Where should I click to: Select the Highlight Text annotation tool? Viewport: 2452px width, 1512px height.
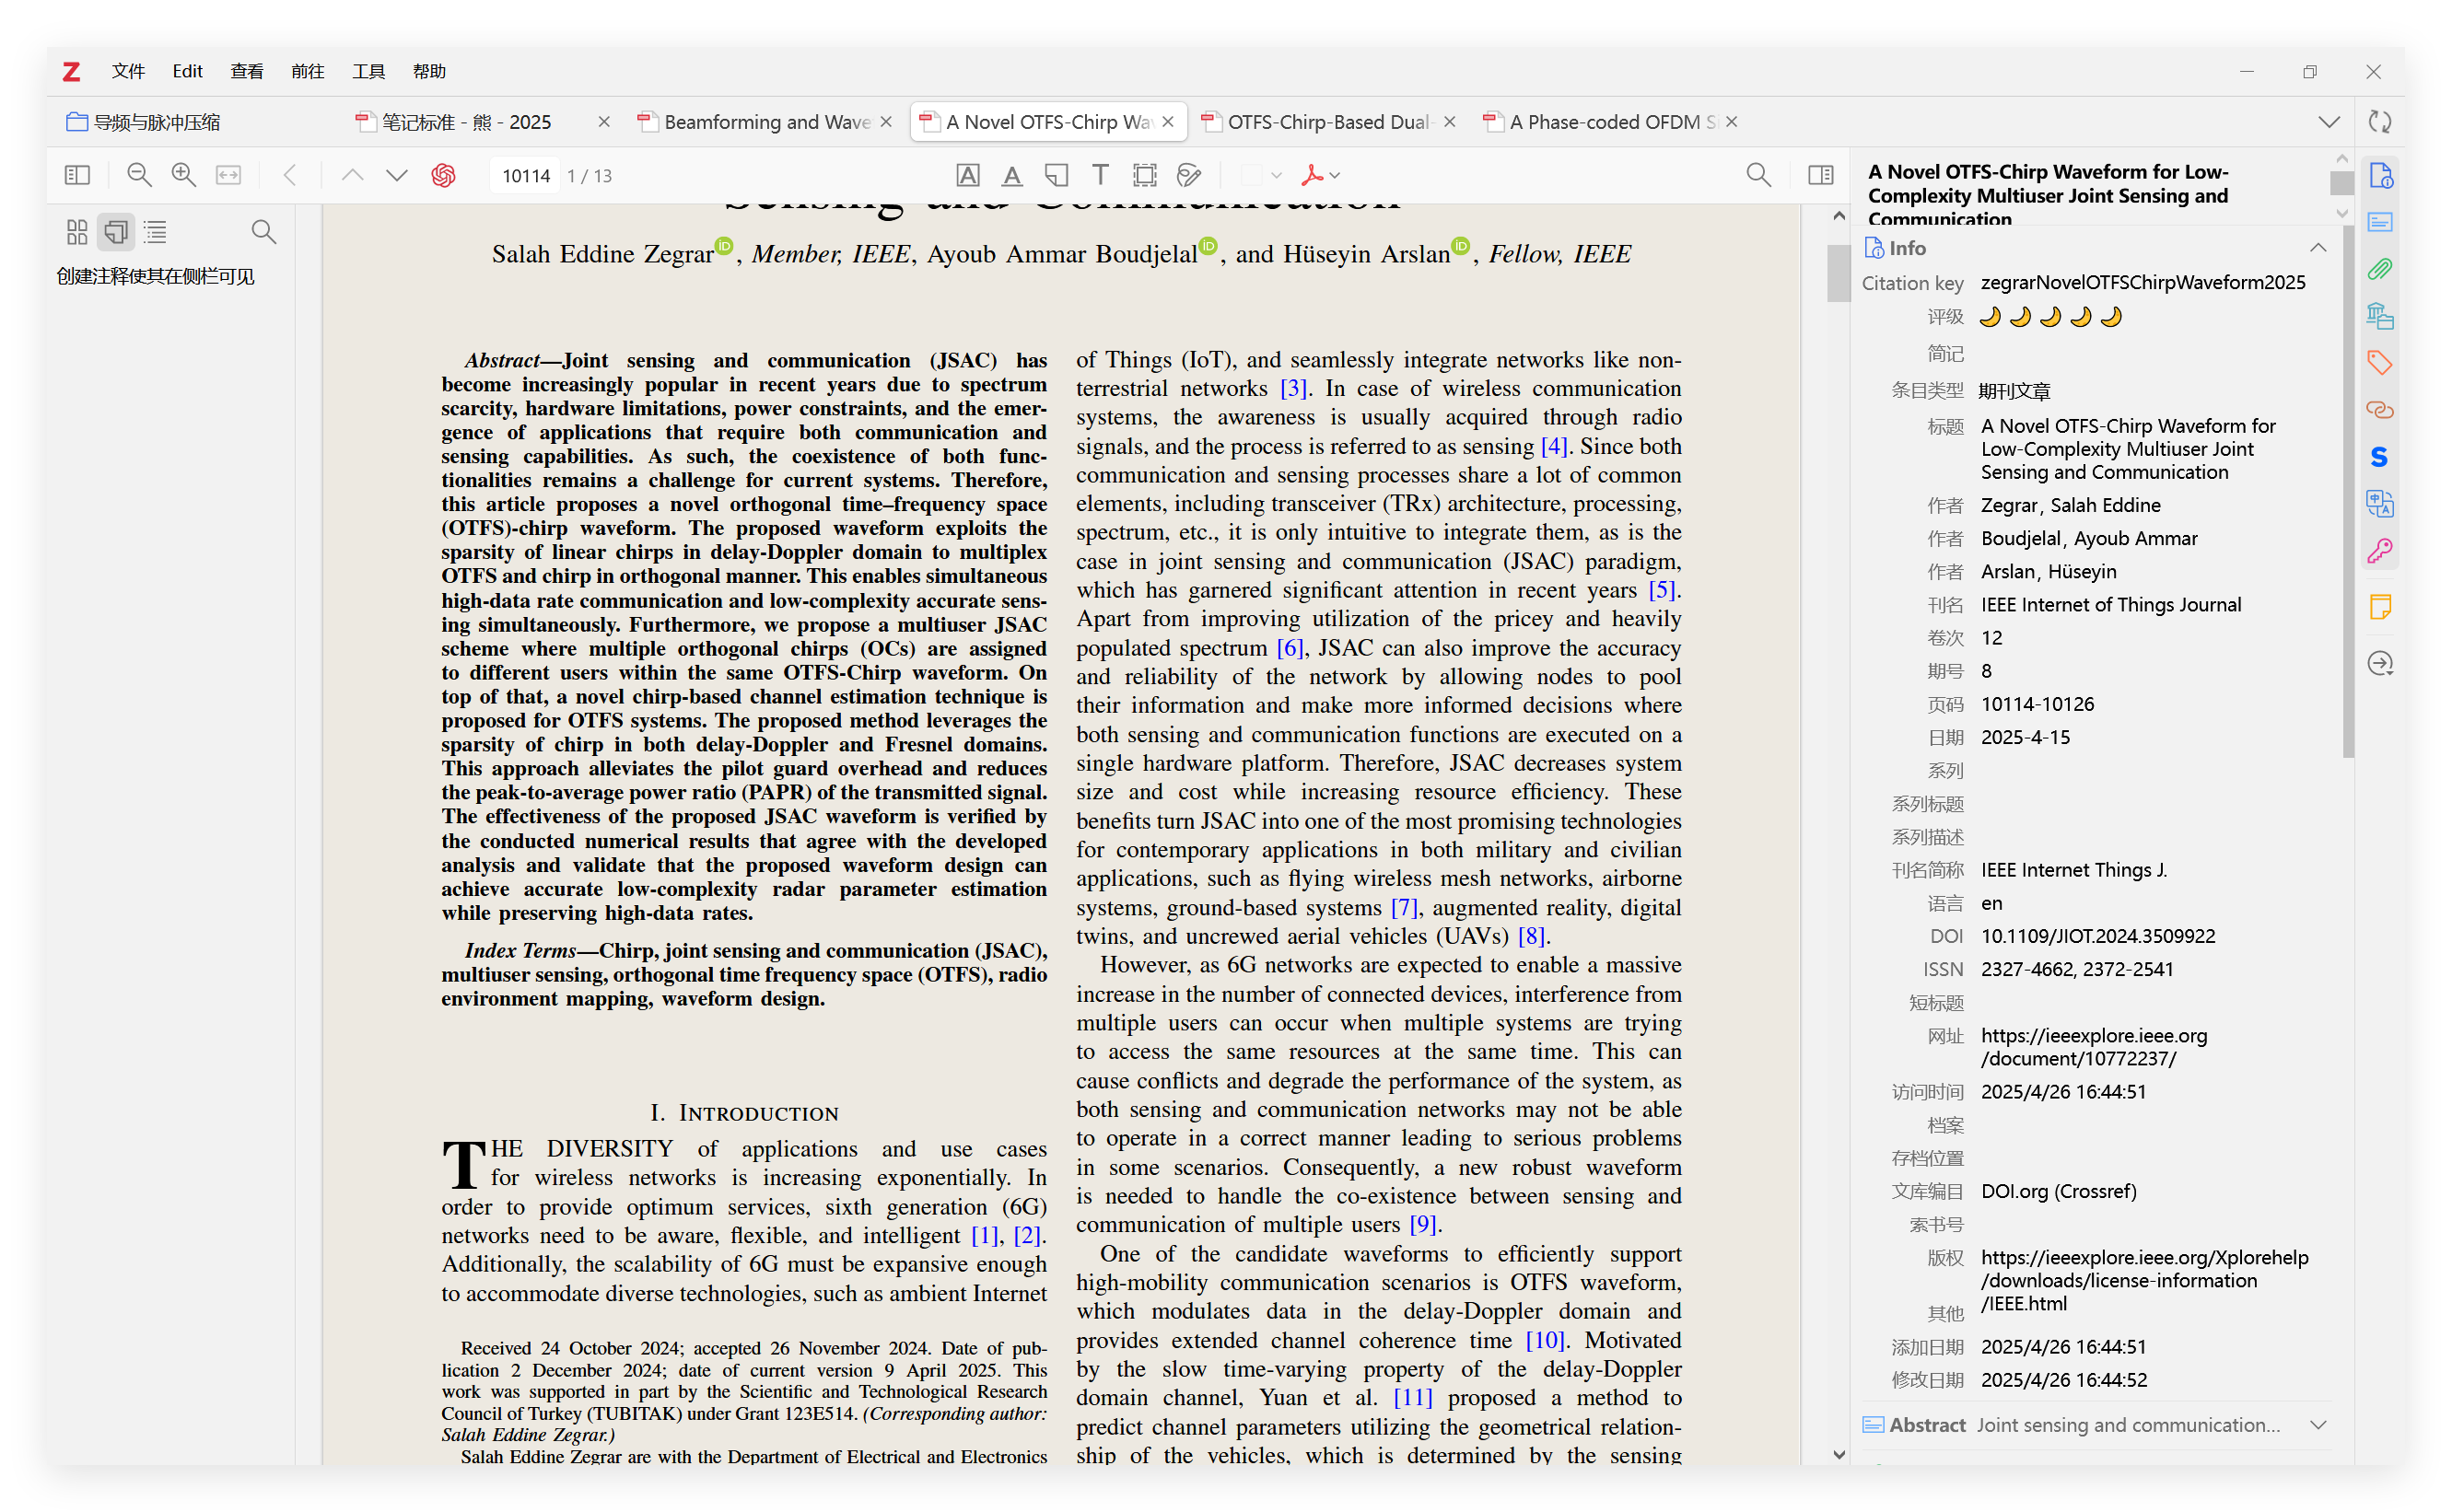[x=967, y=176]
